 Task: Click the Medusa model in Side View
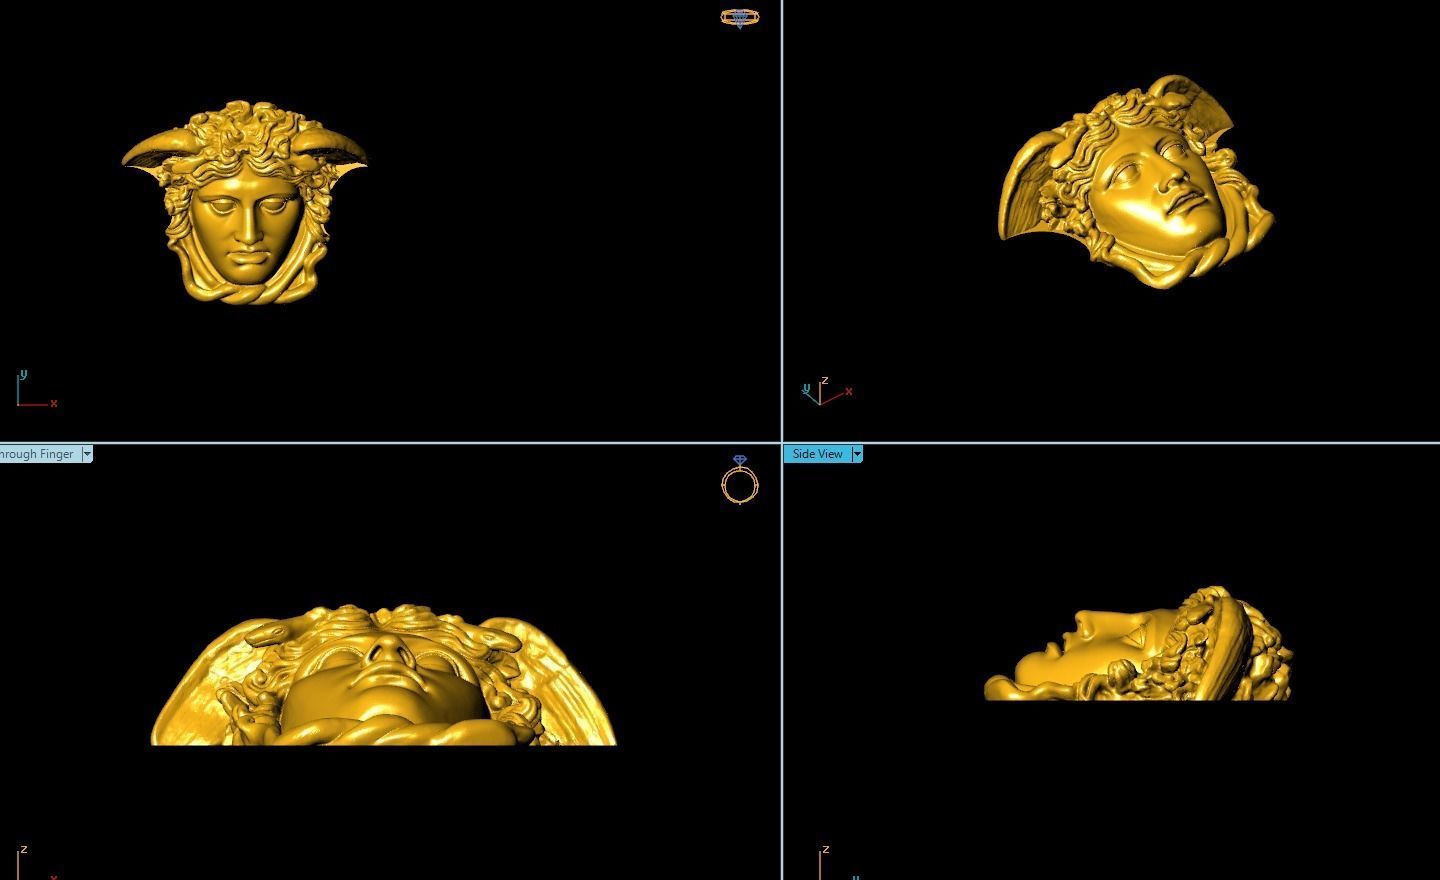pos(1138,643)
